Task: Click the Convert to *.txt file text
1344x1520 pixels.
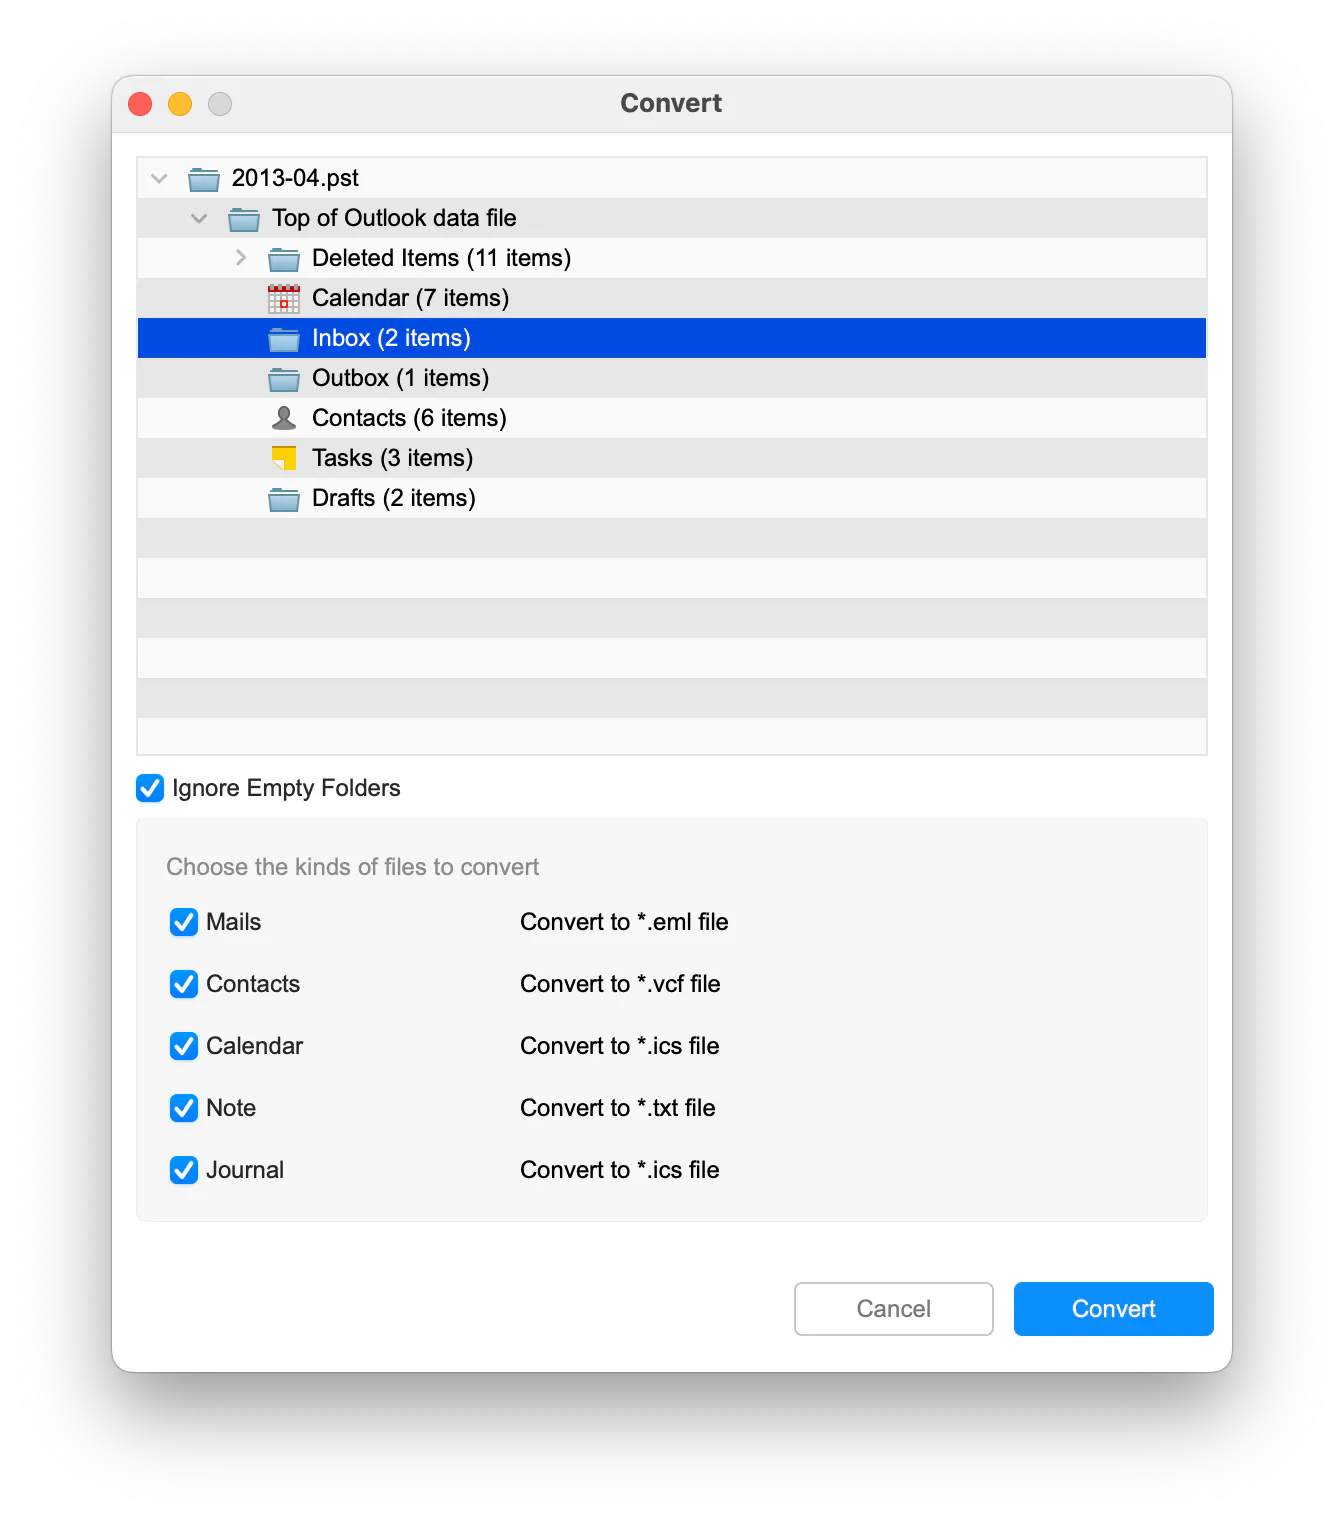Action: coord(618,1108)
